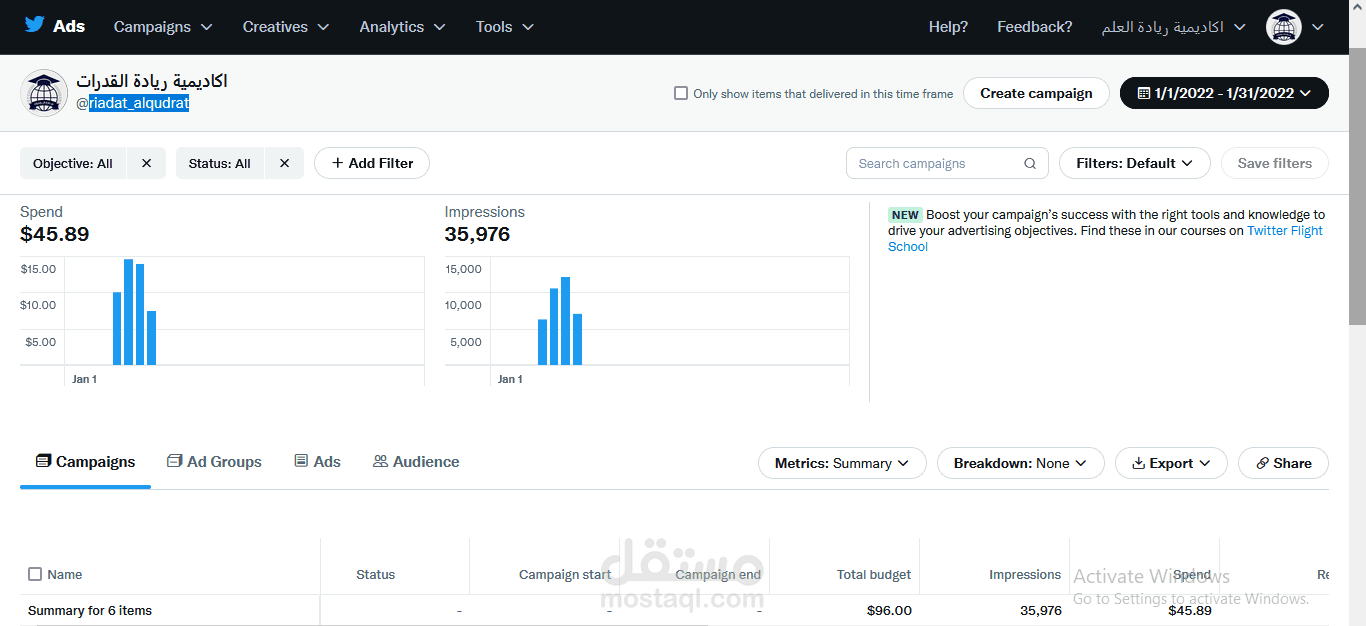Switch to the Audience tab
The image size is (1366, 626).
(x=416, y=462)
